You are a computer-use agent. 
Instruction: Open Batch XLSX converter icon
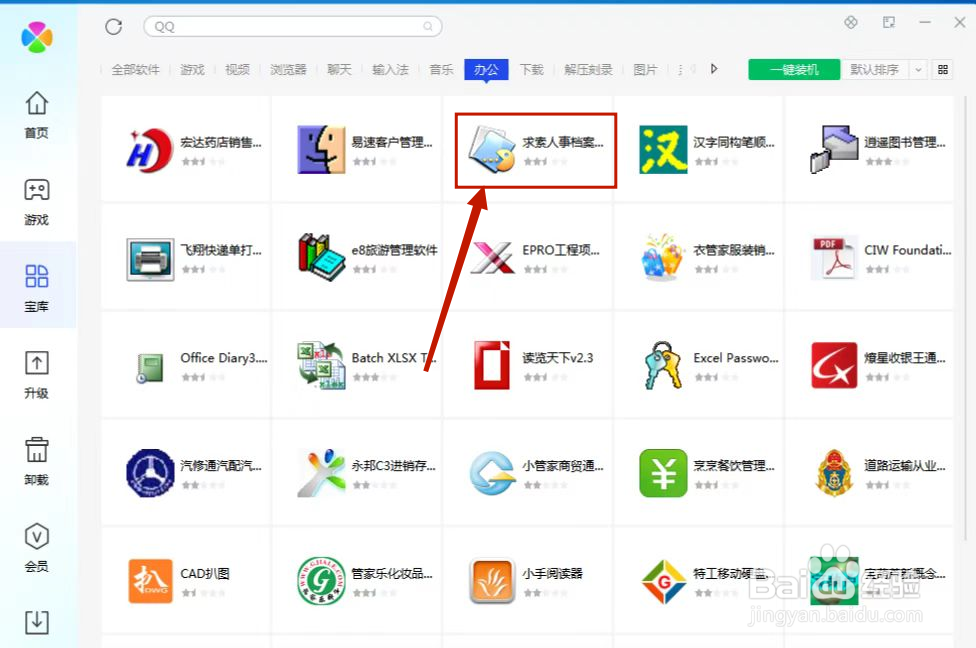click(321, 365)
